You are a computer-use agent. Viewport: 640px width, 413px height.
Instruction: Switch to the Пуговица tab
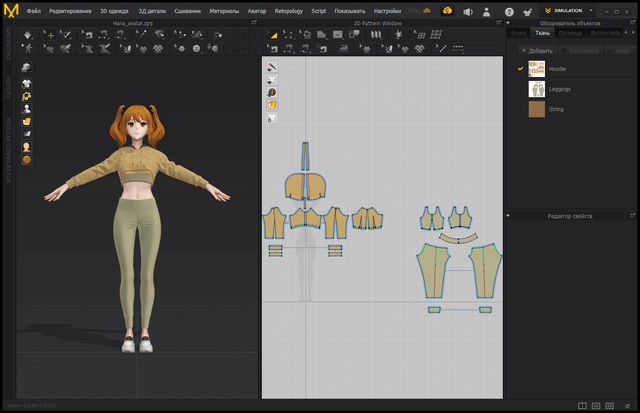pyautogui.click(x=570, y=33)
